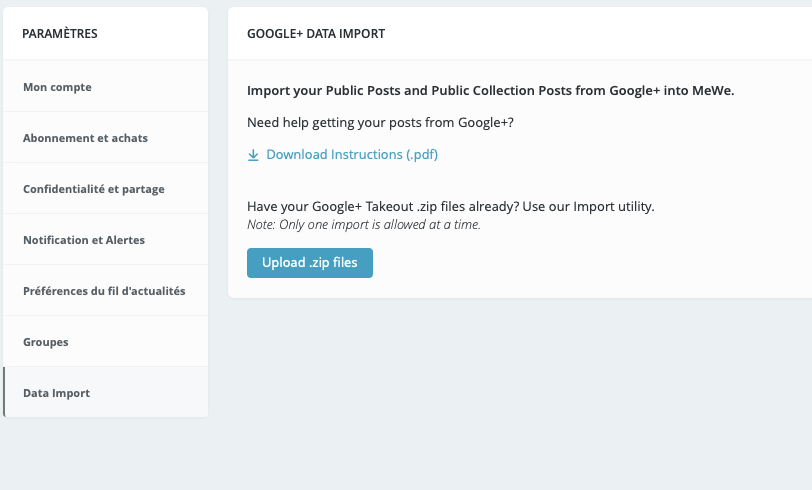Select Préférences du fil d'actualités

[106, 291]
